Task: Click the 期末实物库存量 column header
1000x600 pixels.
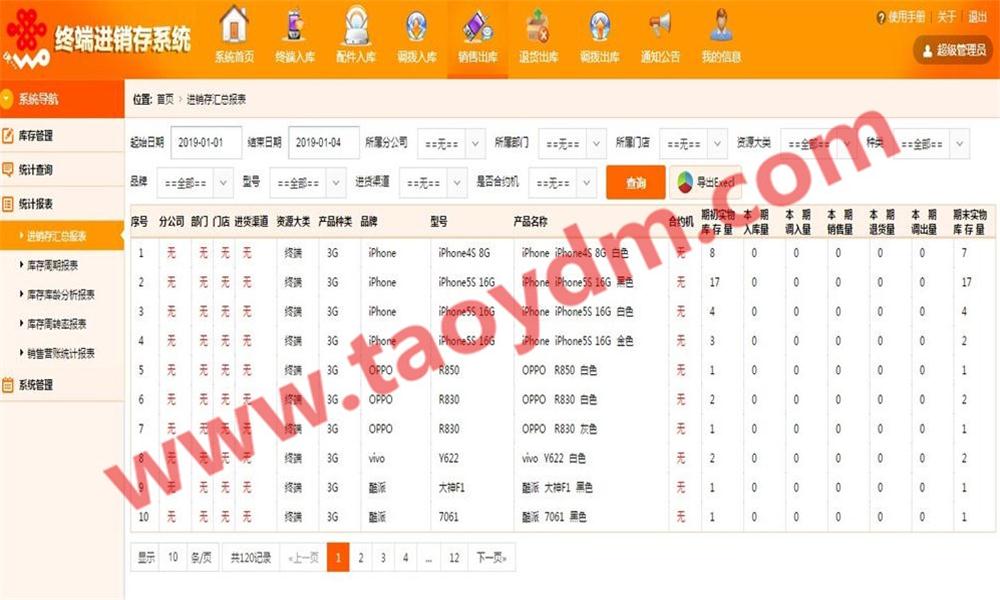Action: click(x=969, y=222)
